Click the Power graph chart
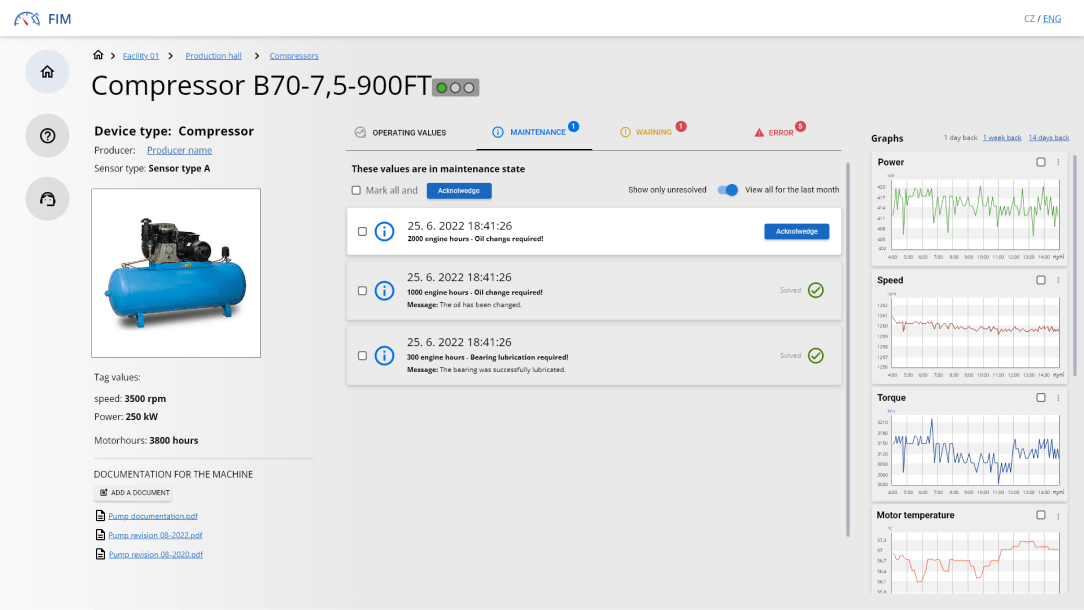The height and width of the screenshot is (610, 1084). [975, 214]
